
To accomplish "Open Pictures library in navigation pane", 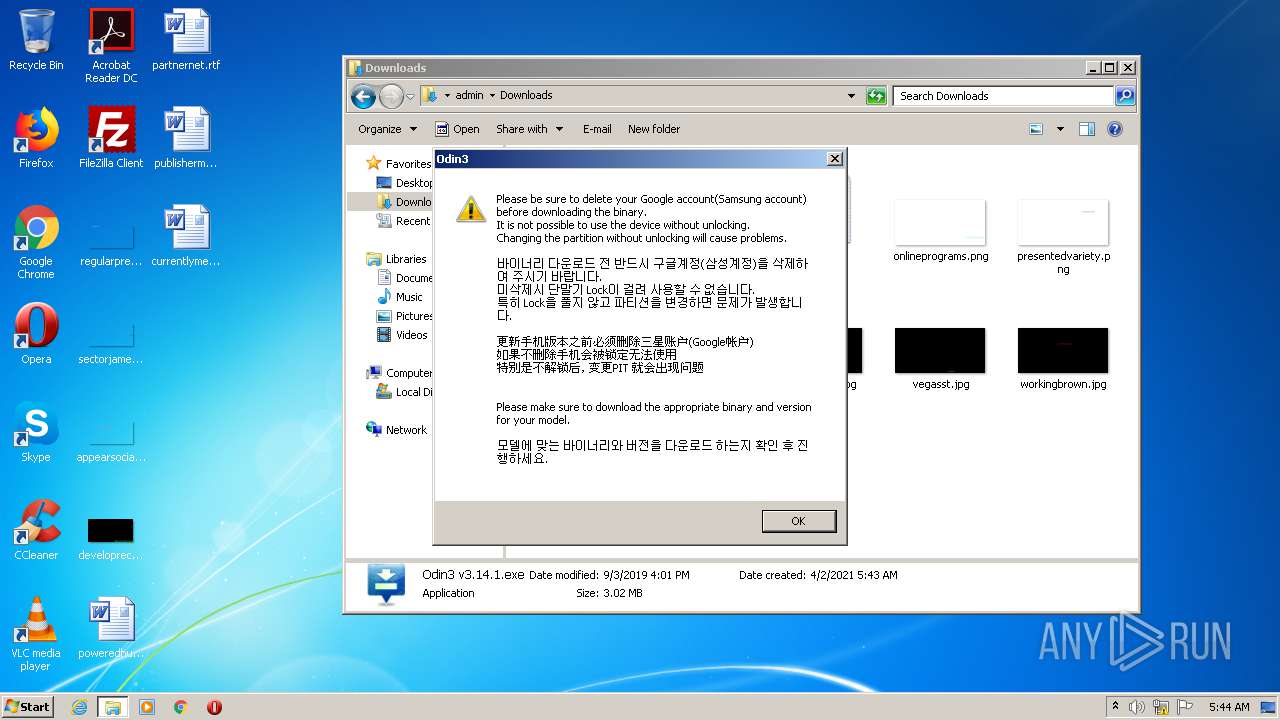I will point(404,316).
